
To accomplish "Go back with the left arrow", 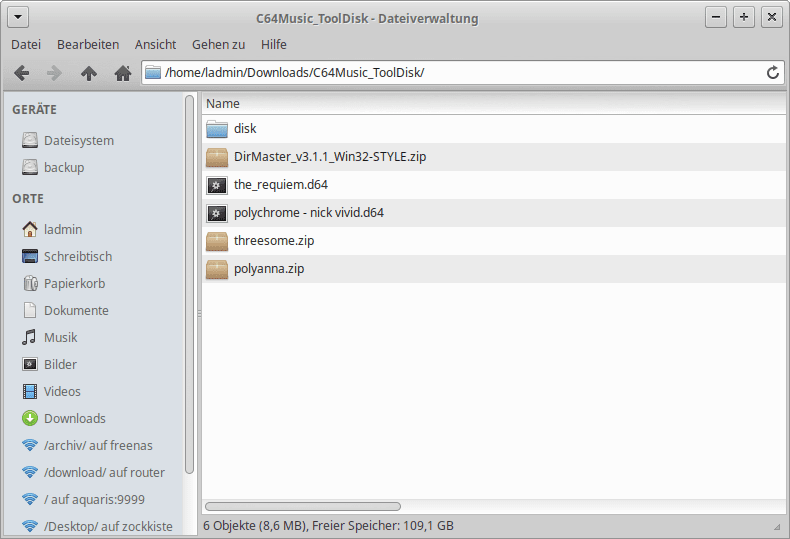I will (22, 74).
